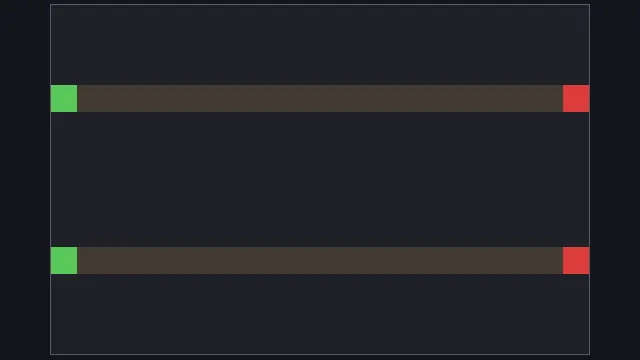640x360 pixels.
Task: Click the empty dark area between the two bars
Action: click(320, 180)
